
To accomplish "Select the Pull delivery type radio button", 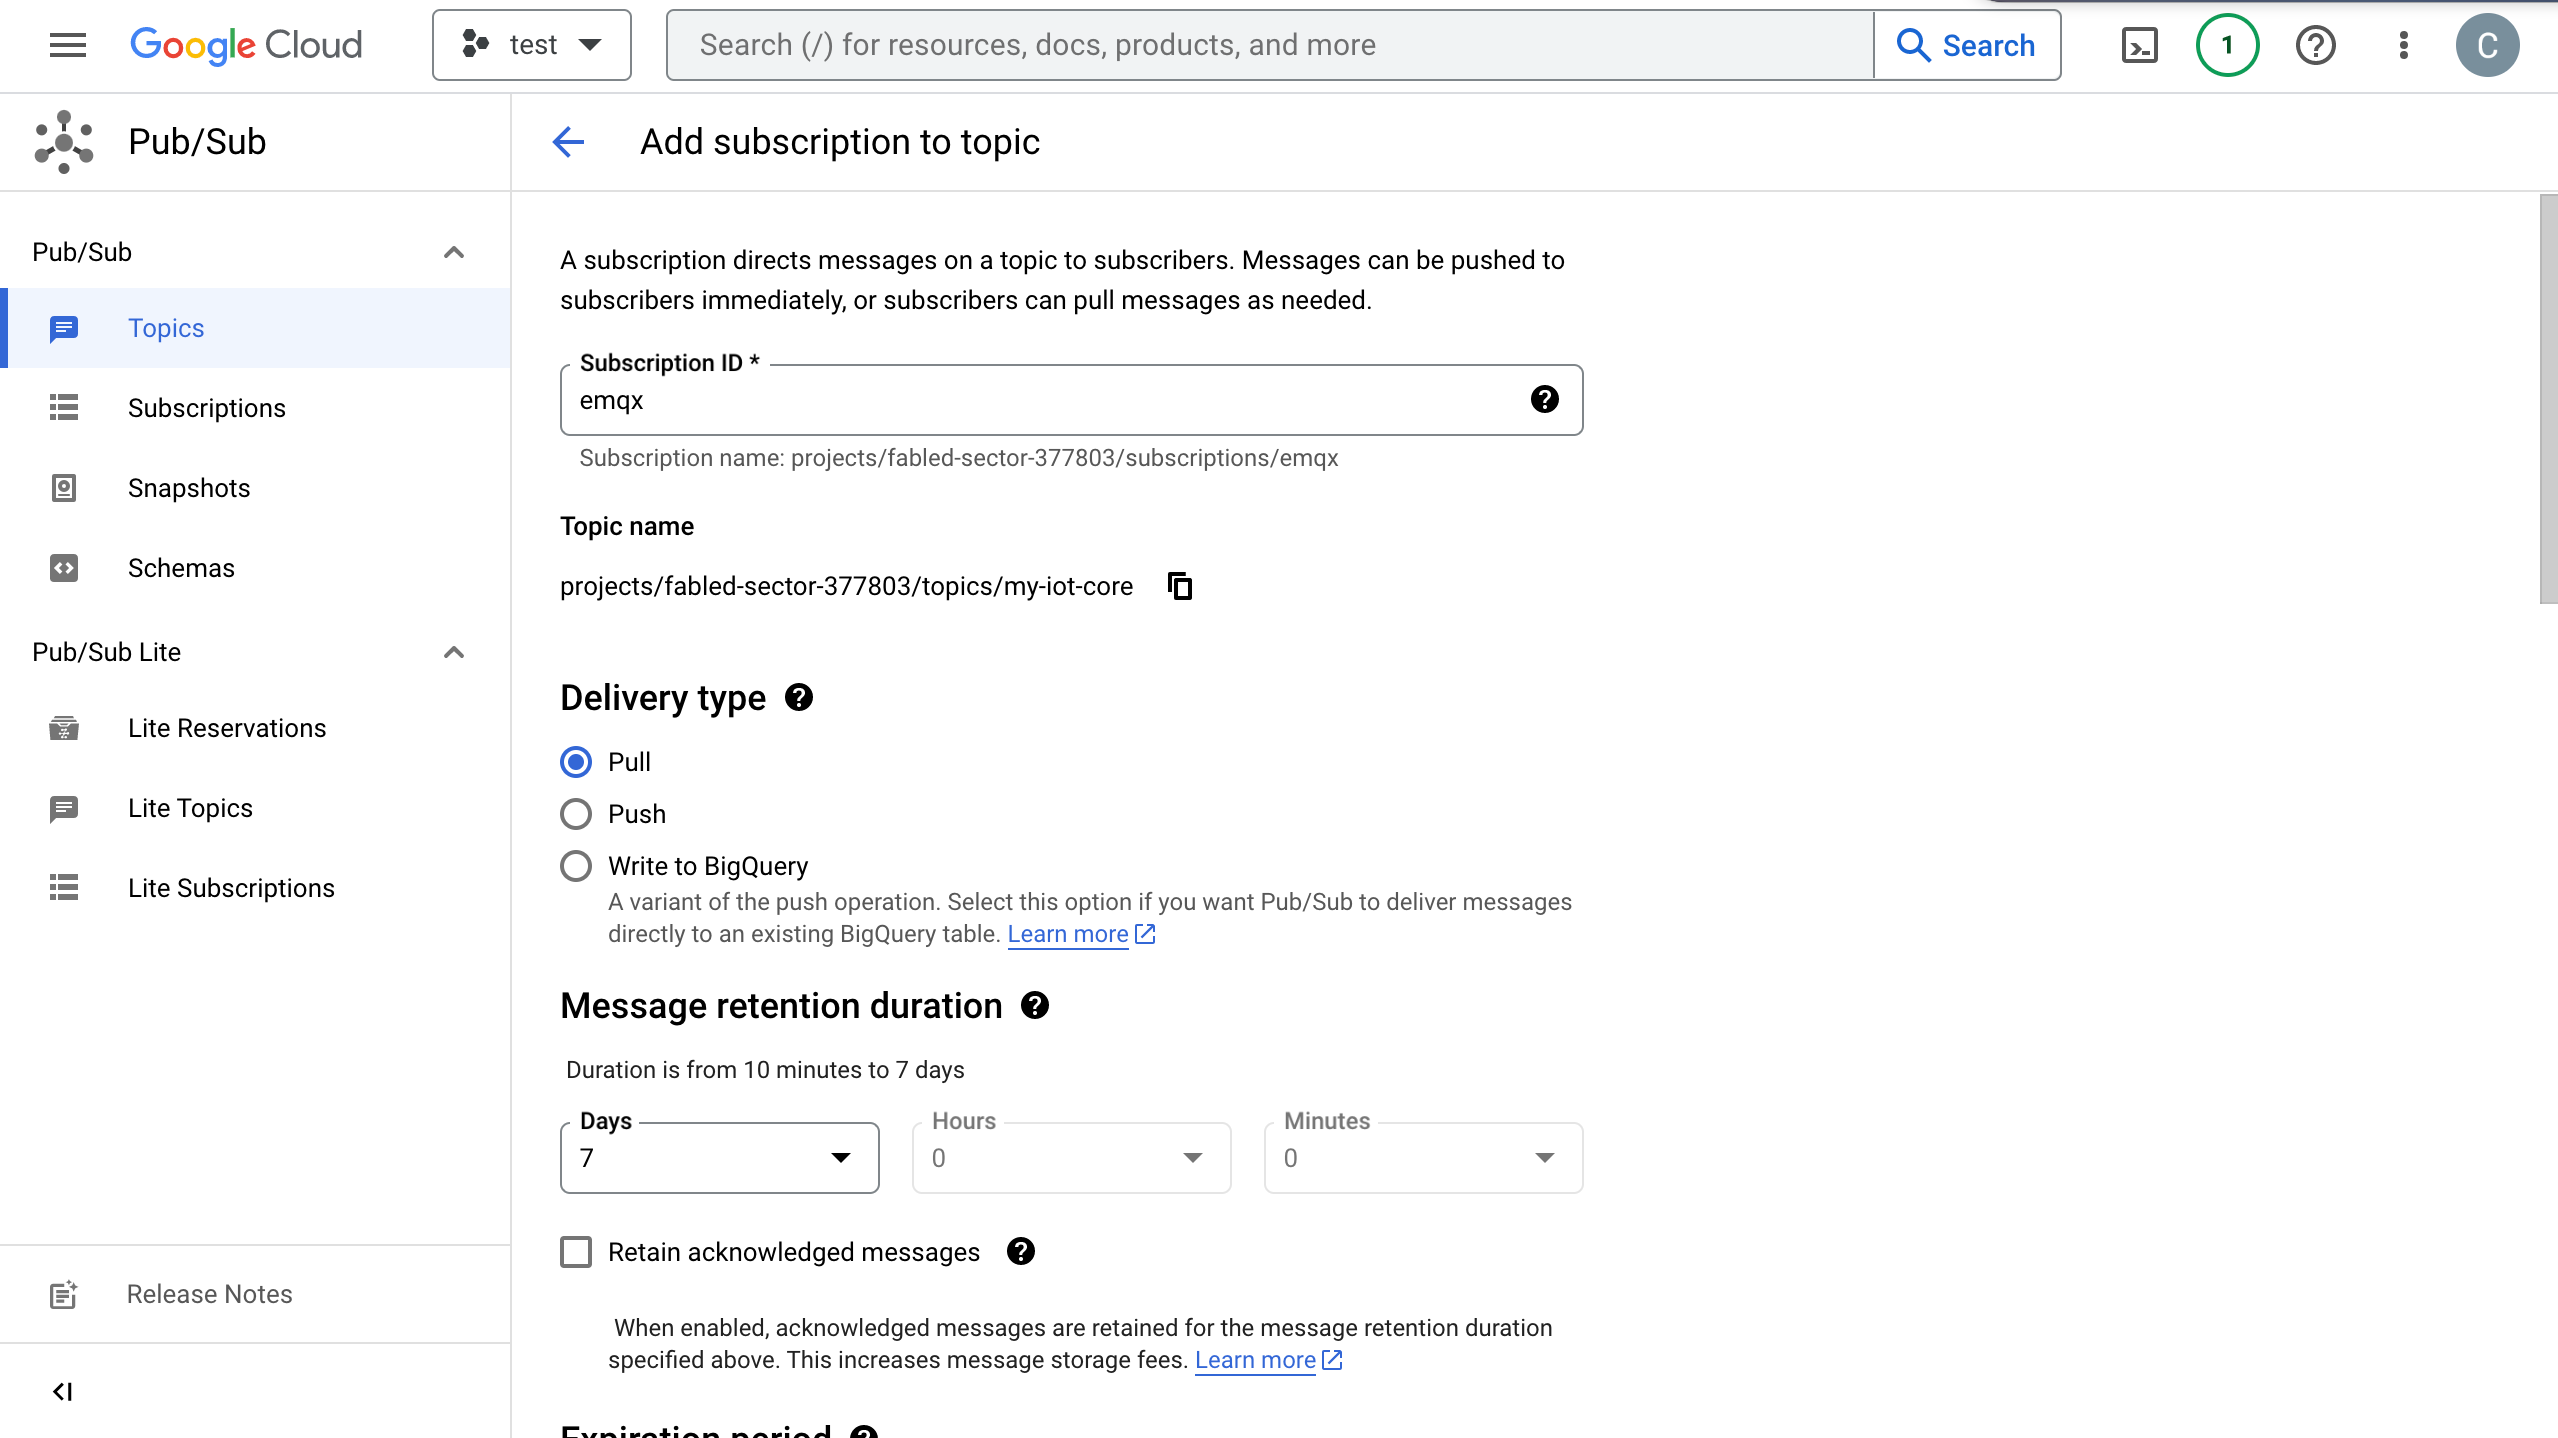I will pyautogui.click(x=576, y=760).
